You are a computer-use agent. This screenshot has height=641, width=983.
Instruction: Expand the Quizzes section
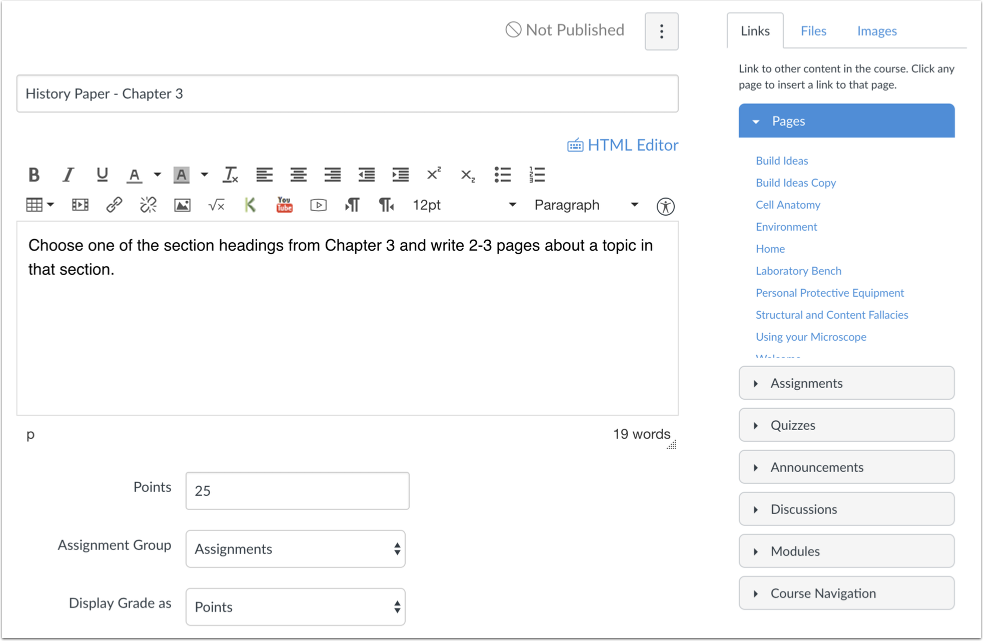click(846, 425)
